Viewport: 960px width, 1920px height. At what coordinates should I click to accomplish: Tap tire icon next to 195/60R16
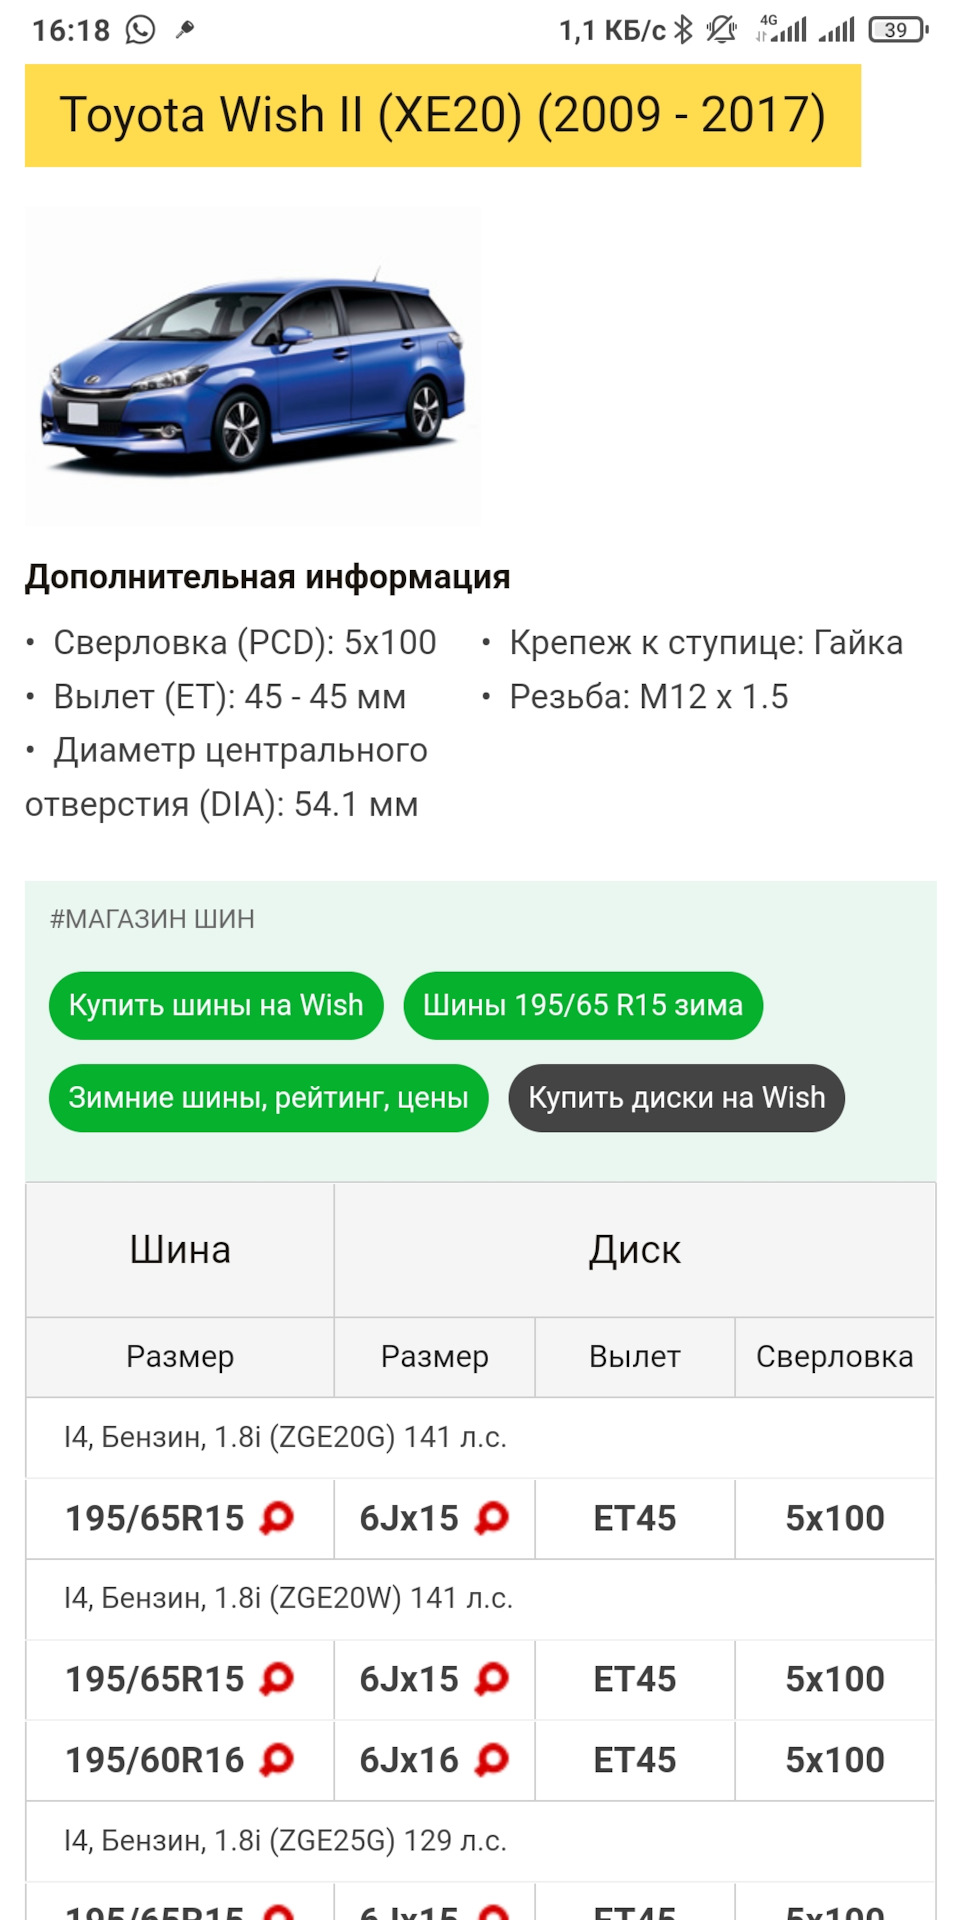click(276, 1759)
